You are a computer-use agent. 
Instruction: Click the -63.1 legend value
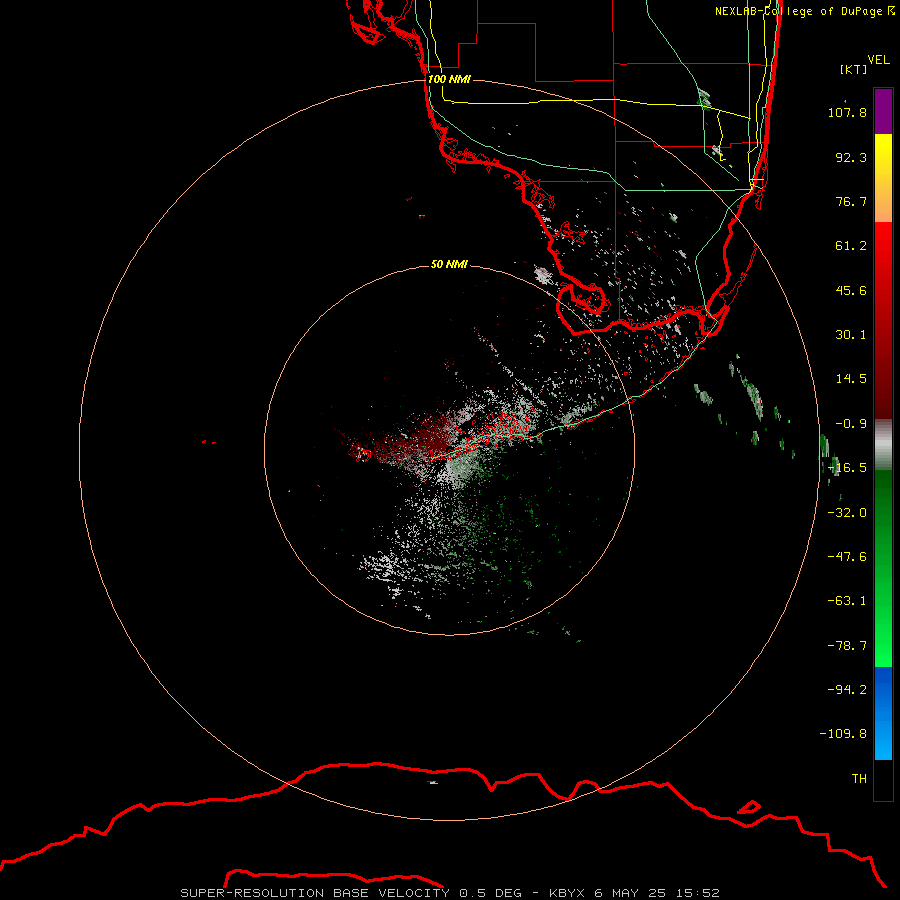(x=847, y=601)
